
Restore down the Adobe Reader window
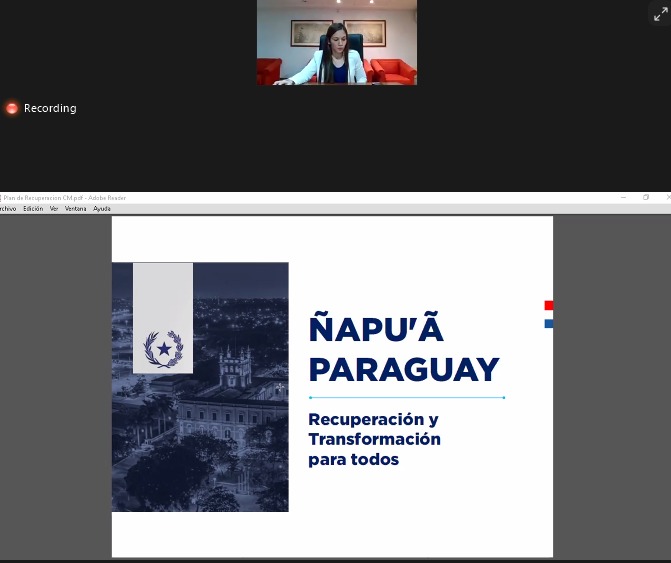(x=646, y=198)
